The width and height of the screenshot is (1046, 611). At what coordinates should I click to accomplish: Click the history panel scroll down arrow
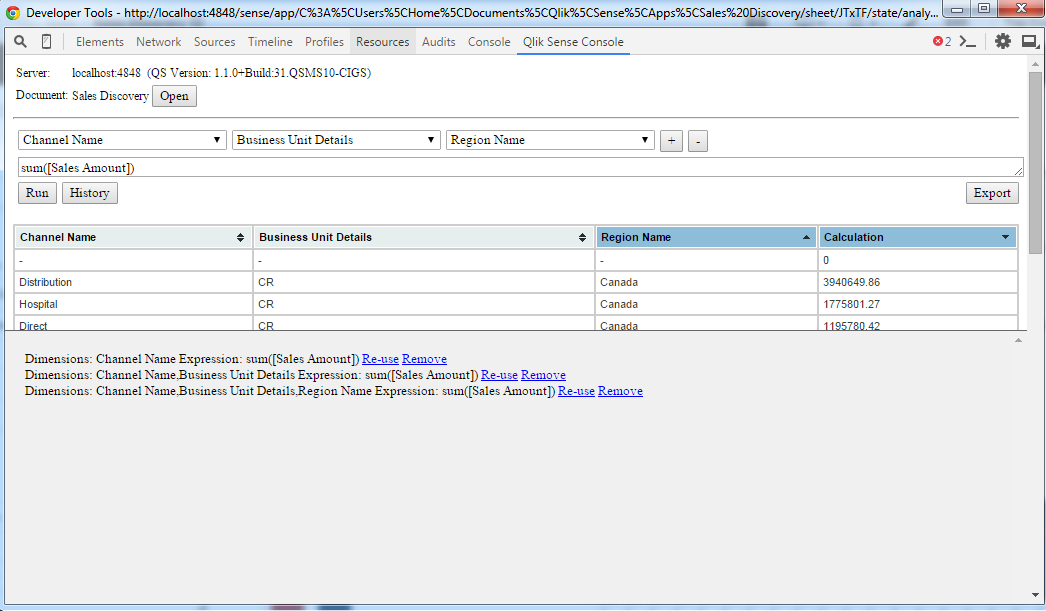pyautogui.click(x=1035, y=595)
